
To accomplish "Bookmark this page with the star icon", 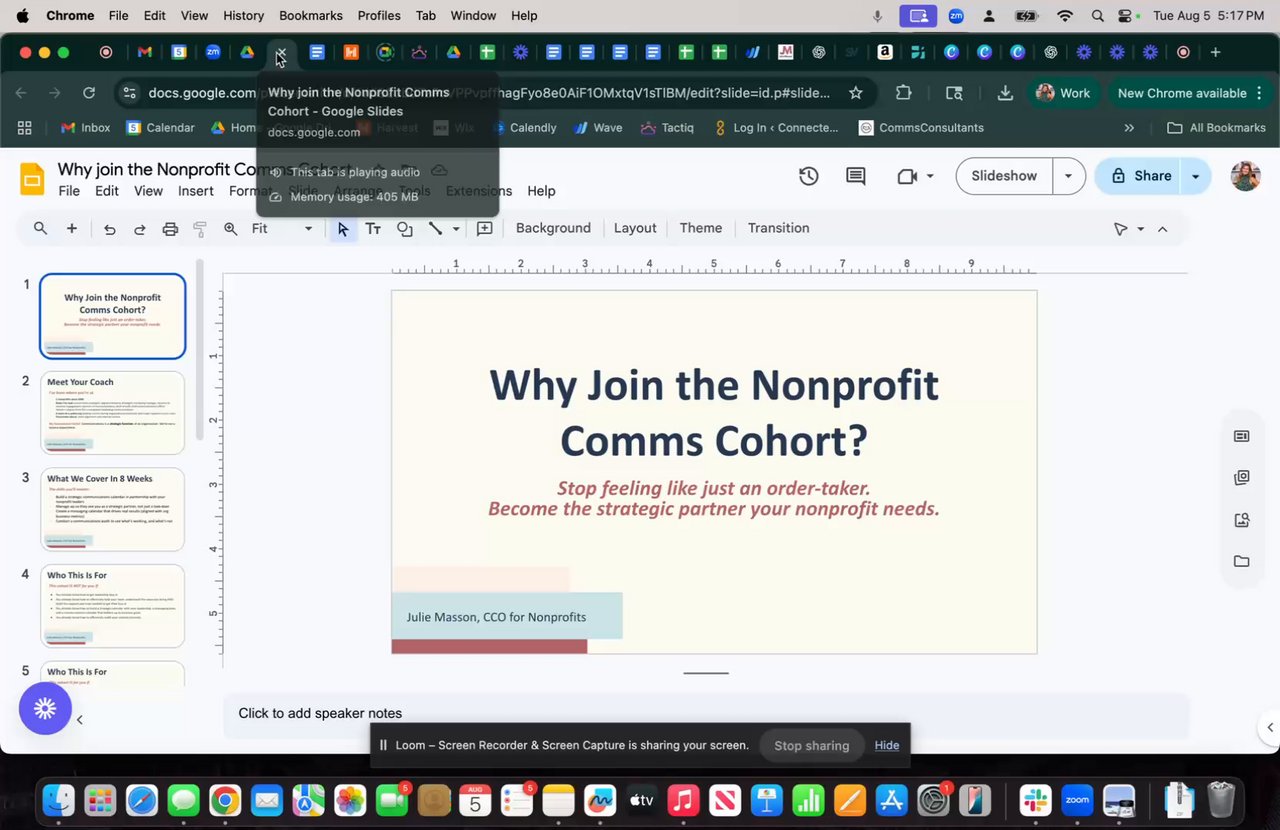I will point(855,93).
